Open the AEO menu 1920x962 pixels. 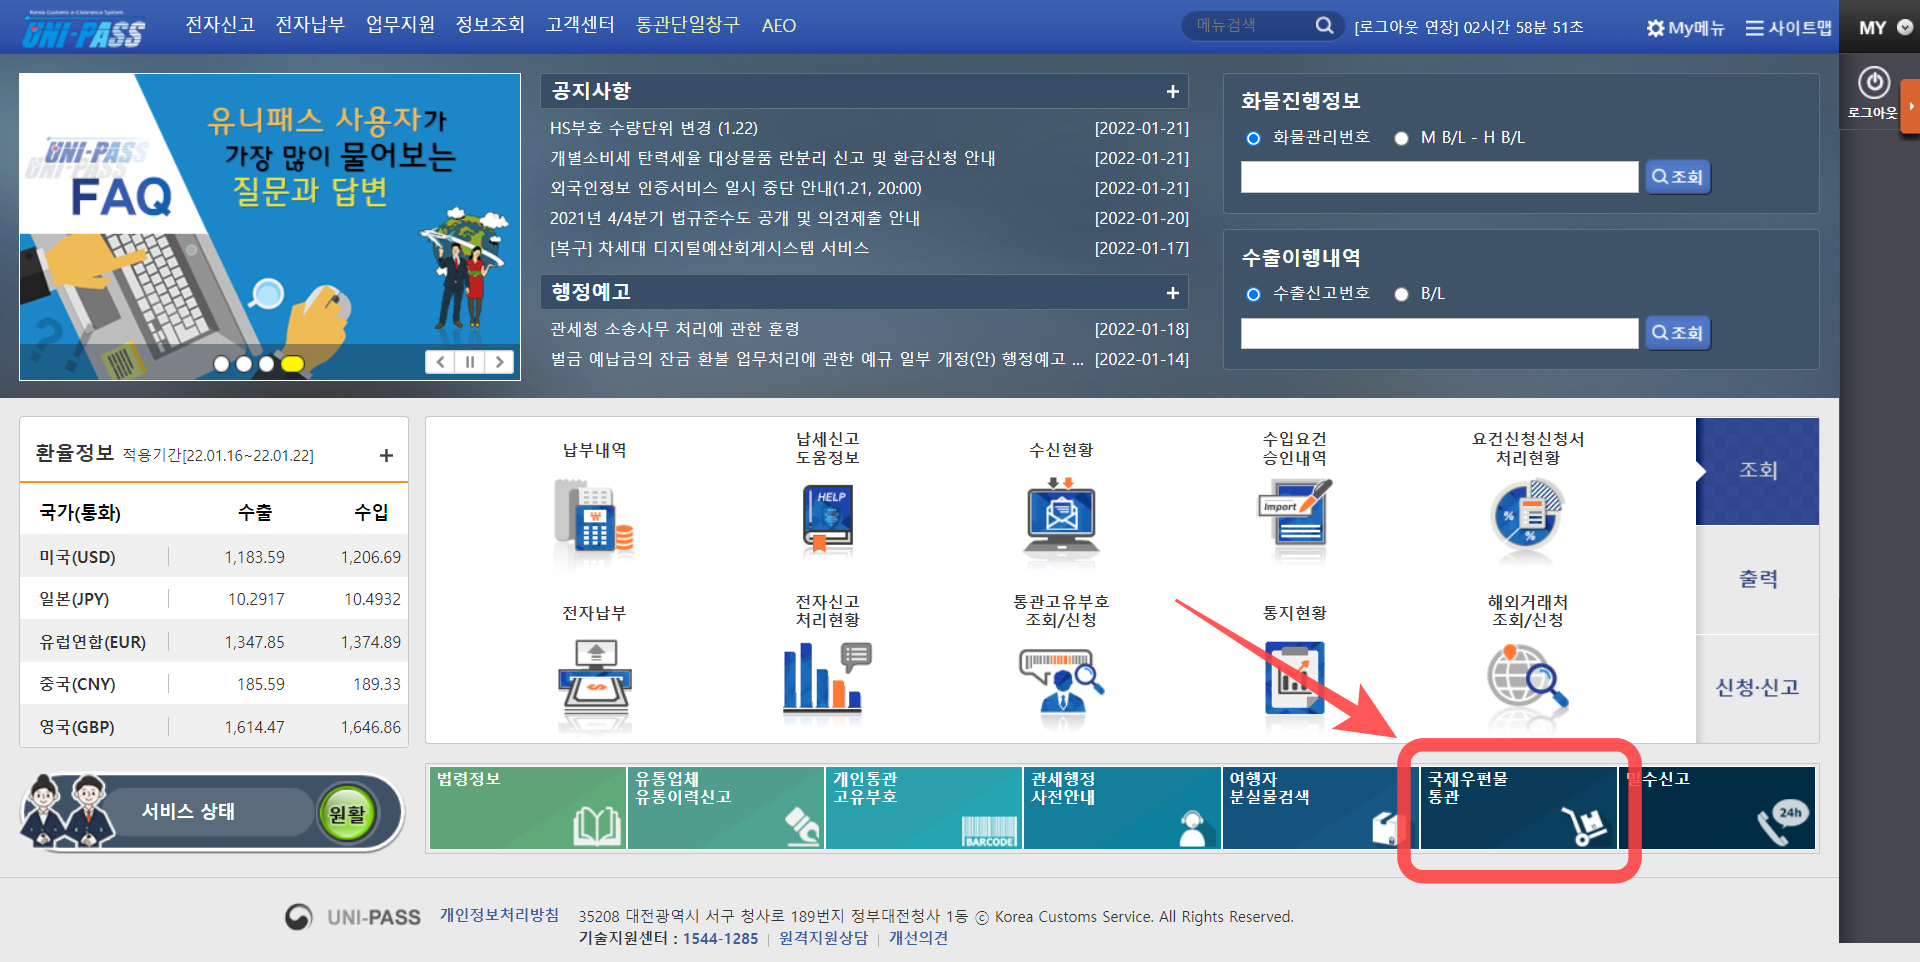coord(779,26)
